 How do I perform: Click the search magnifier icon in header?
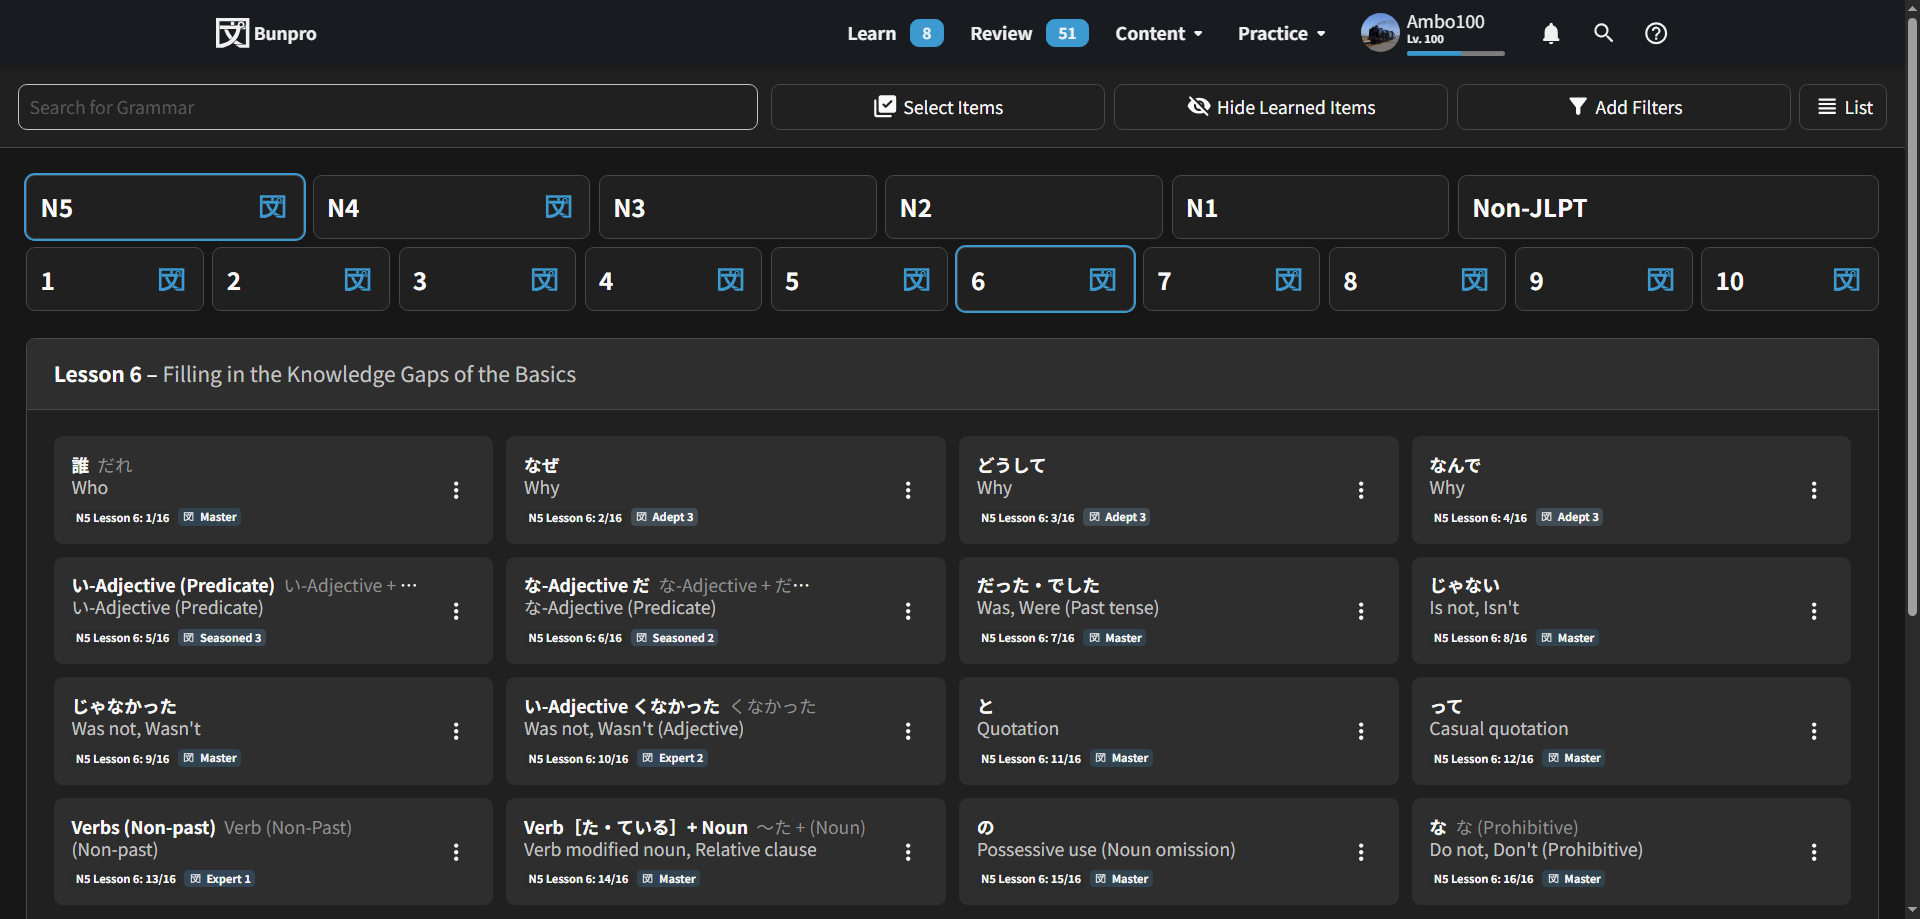coord(1603,33)
